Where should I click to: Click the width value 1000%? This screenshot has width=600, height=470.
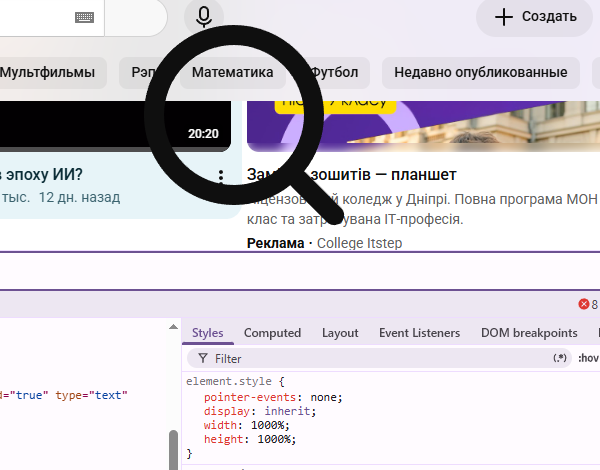267,425
